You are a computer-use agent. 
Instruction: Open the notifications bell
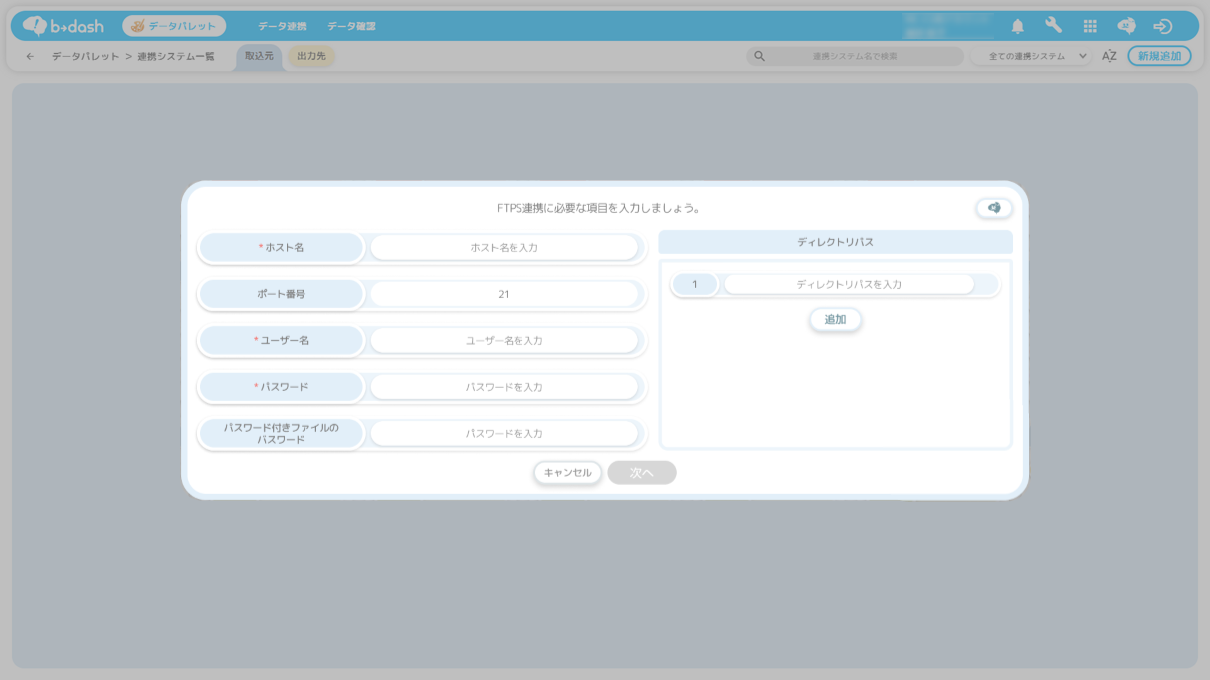coord(1017,26)
